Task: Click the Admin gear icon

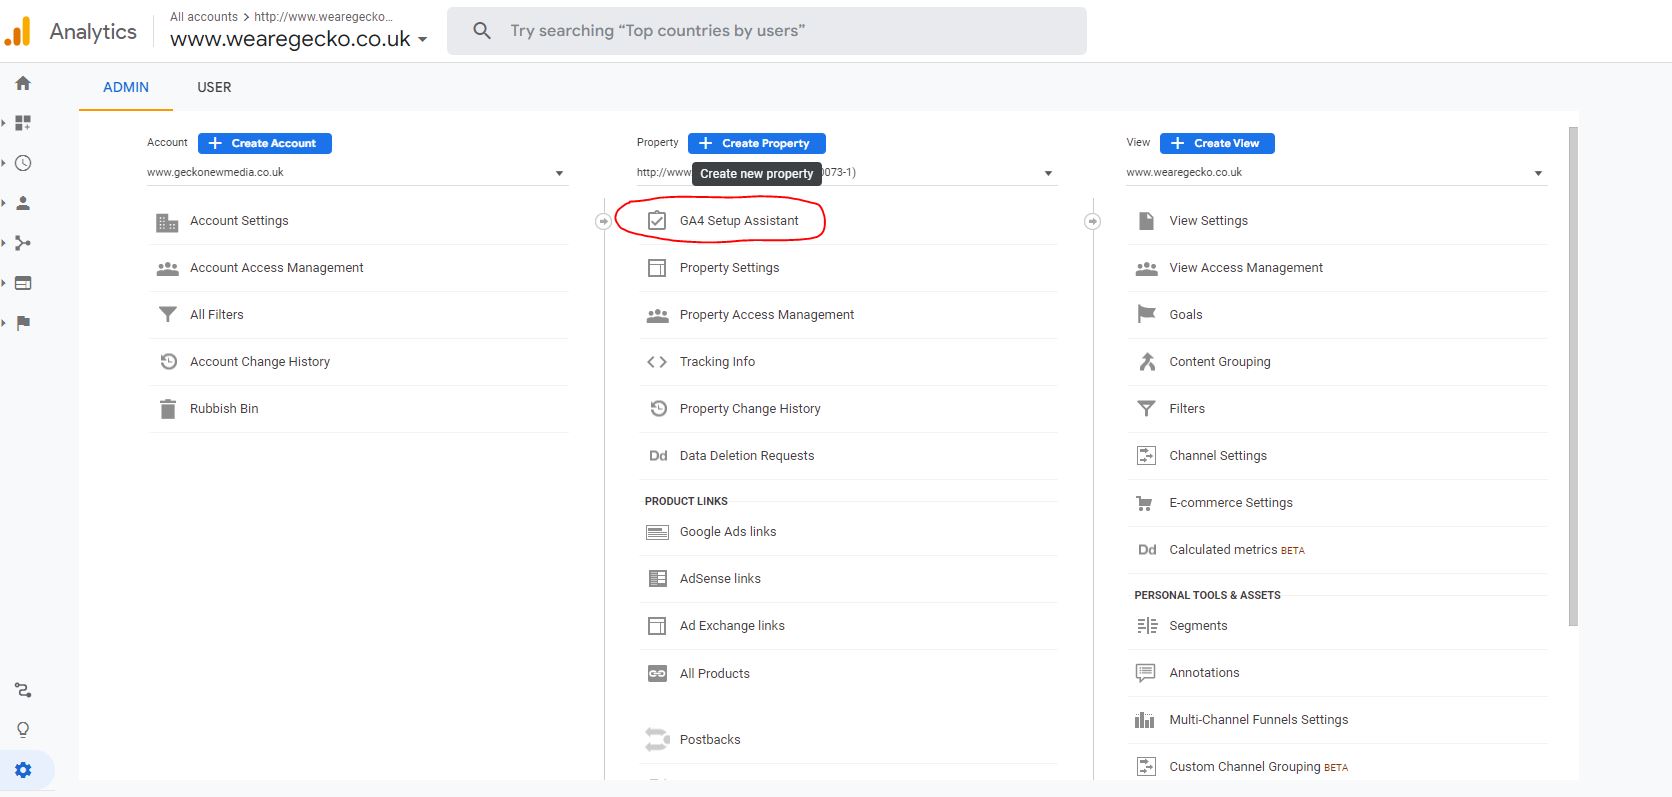Action: click(23, 770)
